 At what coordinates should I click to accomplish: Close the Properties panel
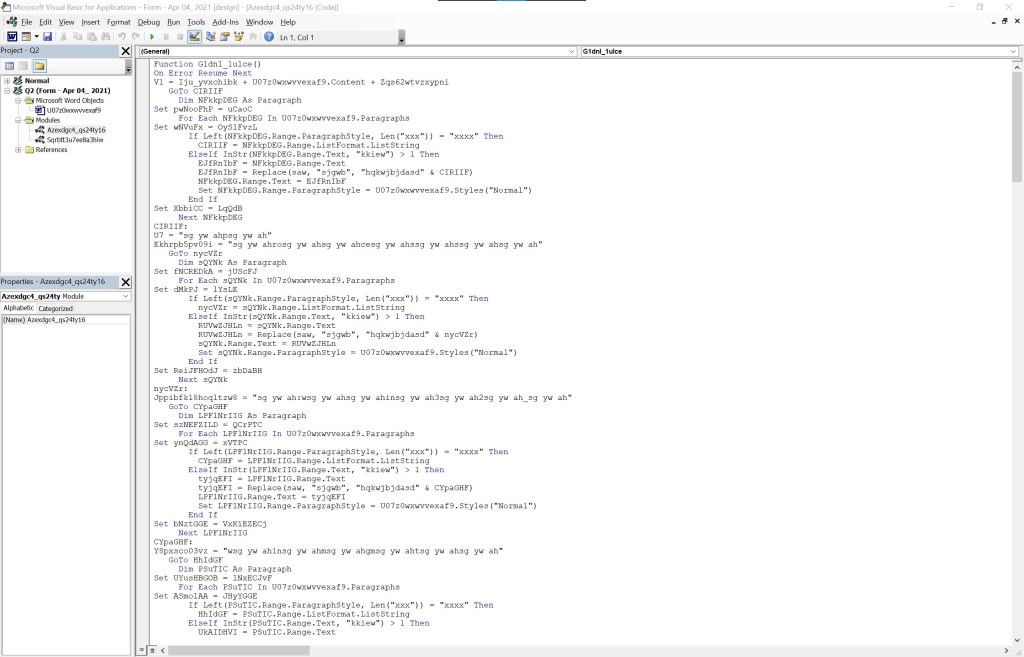[125, 282]
